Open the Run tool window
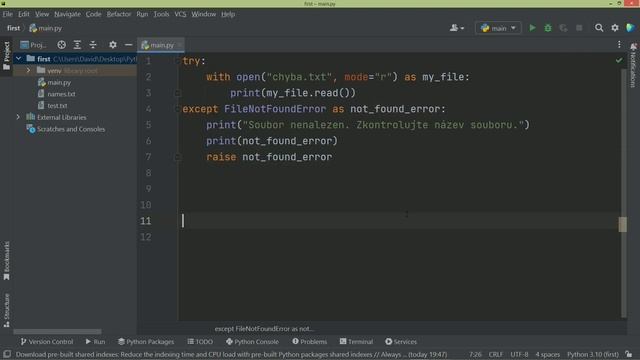This screenshot has height=360, width=640. click(95, 342)
